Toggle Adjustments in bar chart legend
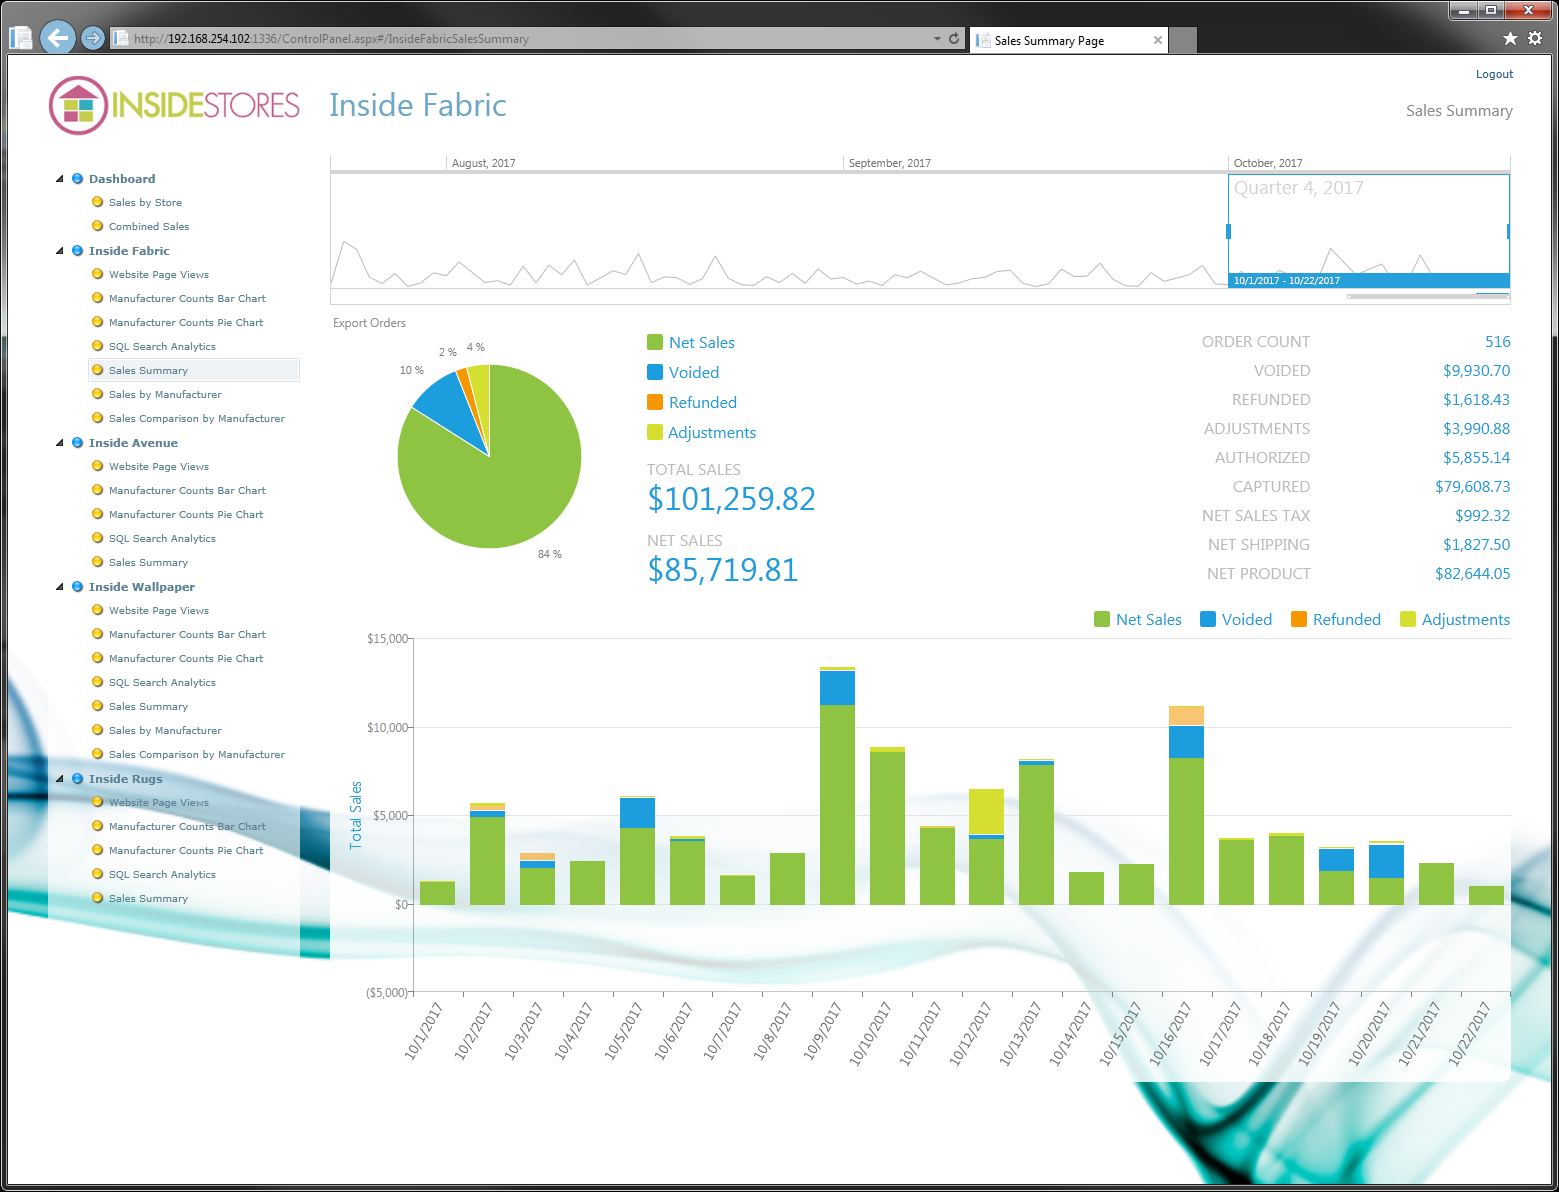Viewport: 1559px width, 1192px height. (x=1455, y=619)
